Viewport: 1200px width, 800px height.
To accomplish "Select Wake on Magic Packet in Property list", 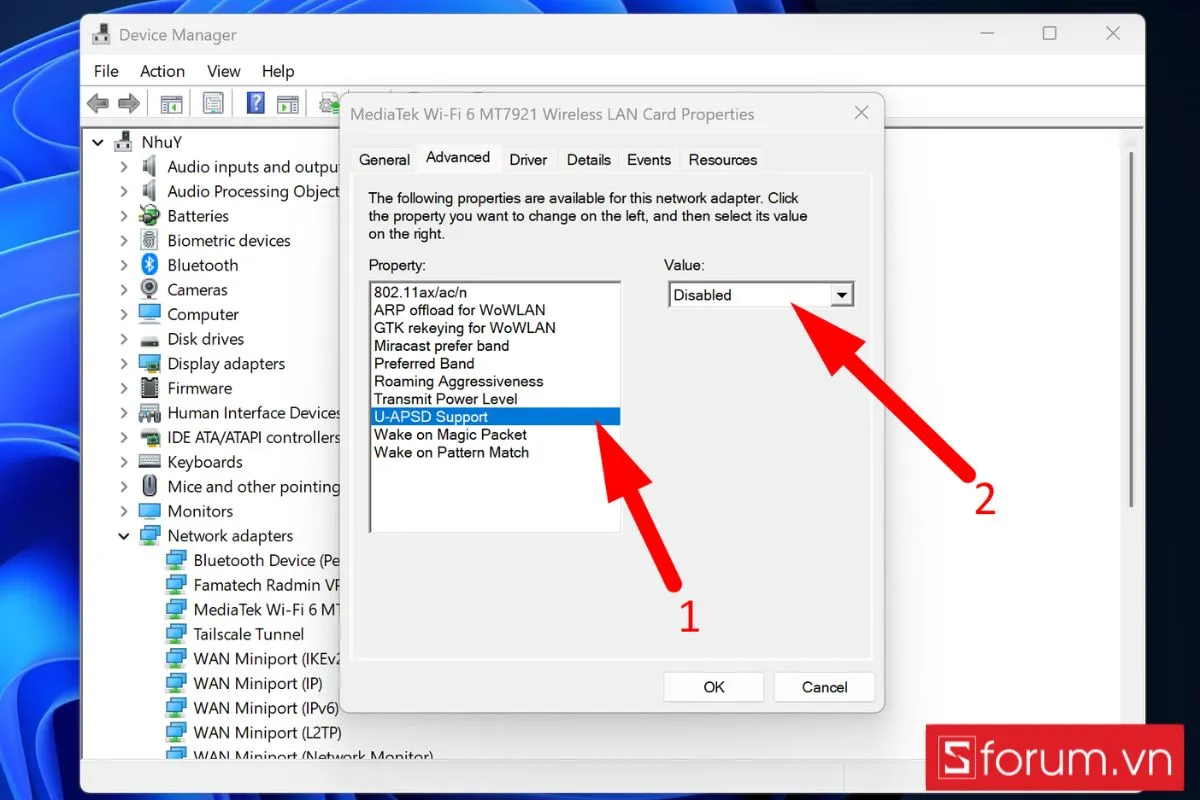I will (x=451, y=434).
